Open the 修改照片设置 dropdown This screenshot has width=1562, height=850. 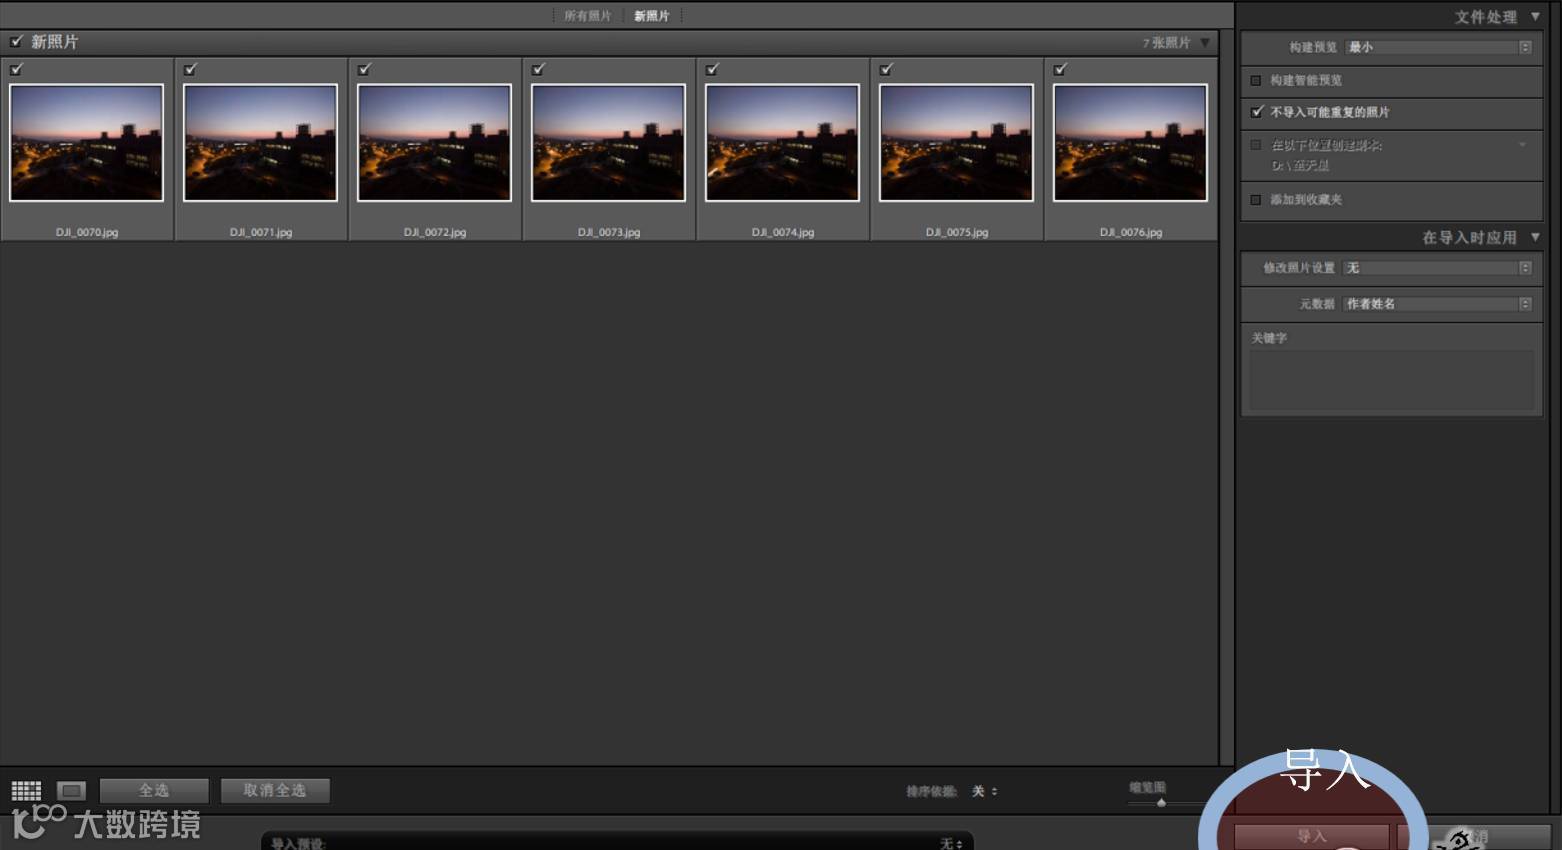coord(1439,268)
